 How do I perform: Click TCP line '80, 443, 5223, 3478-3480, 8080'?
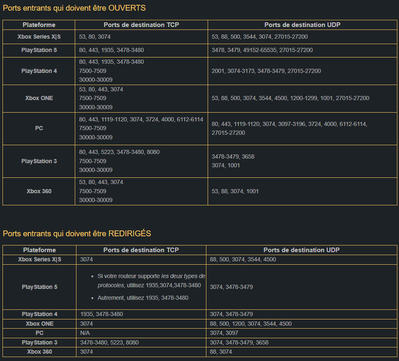[119, 152]
